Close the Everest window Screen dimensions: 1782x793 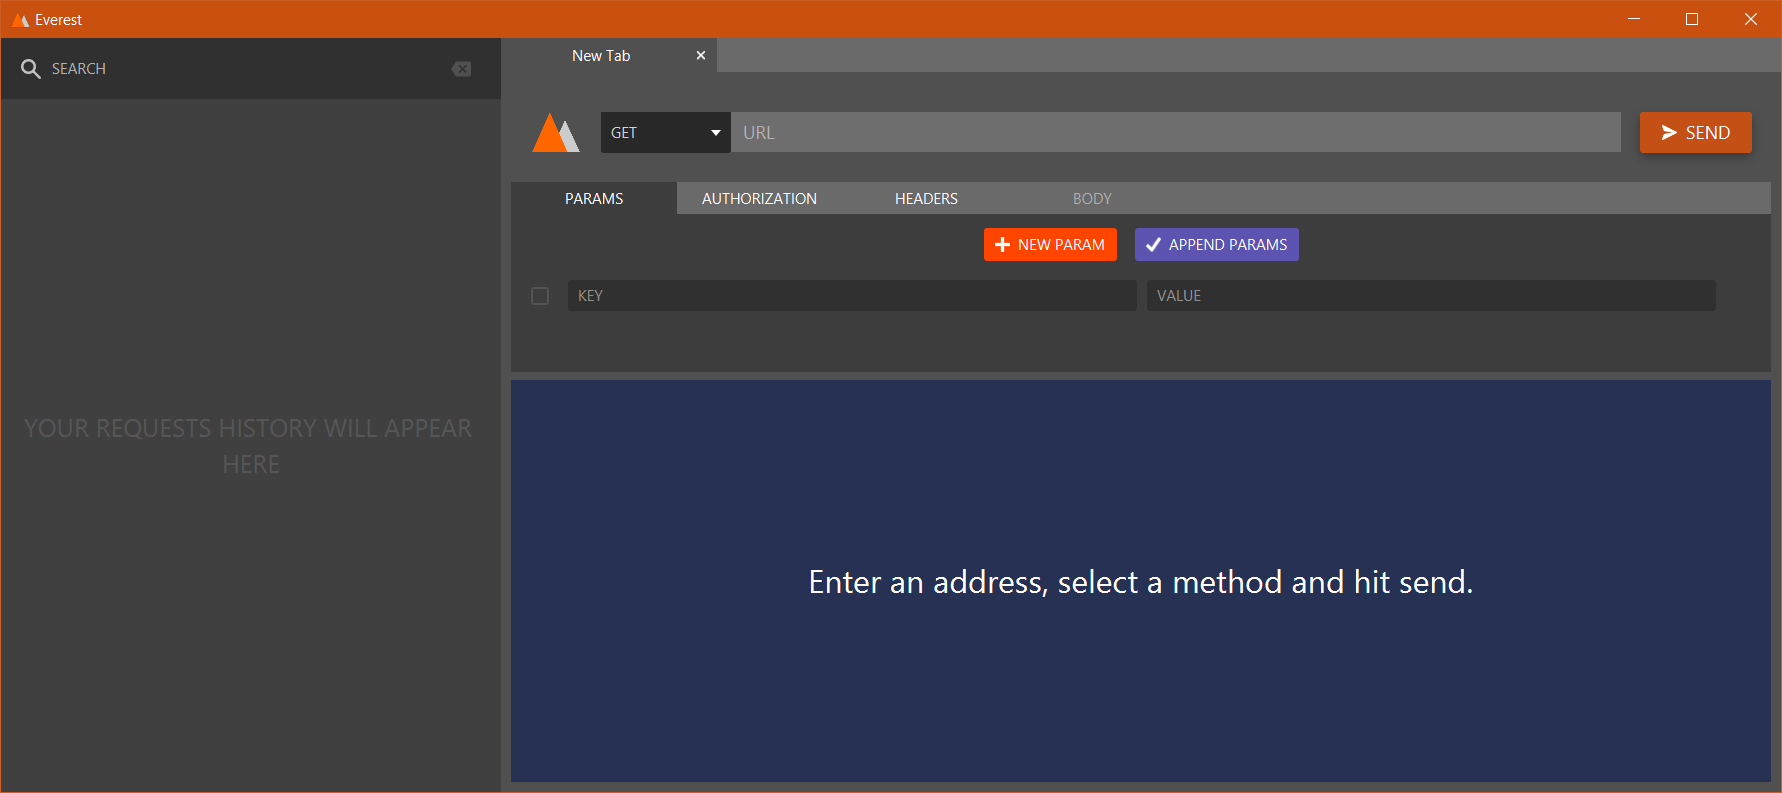pos(1751,19)
